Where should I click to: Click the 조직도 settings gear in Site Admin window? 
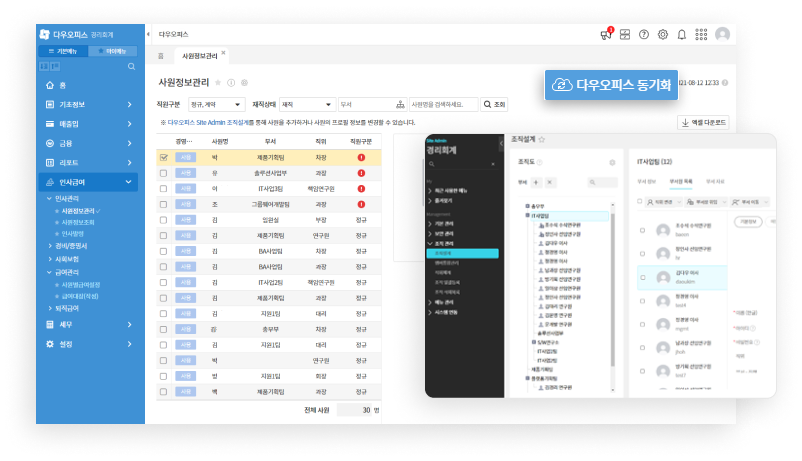point(612,163)
